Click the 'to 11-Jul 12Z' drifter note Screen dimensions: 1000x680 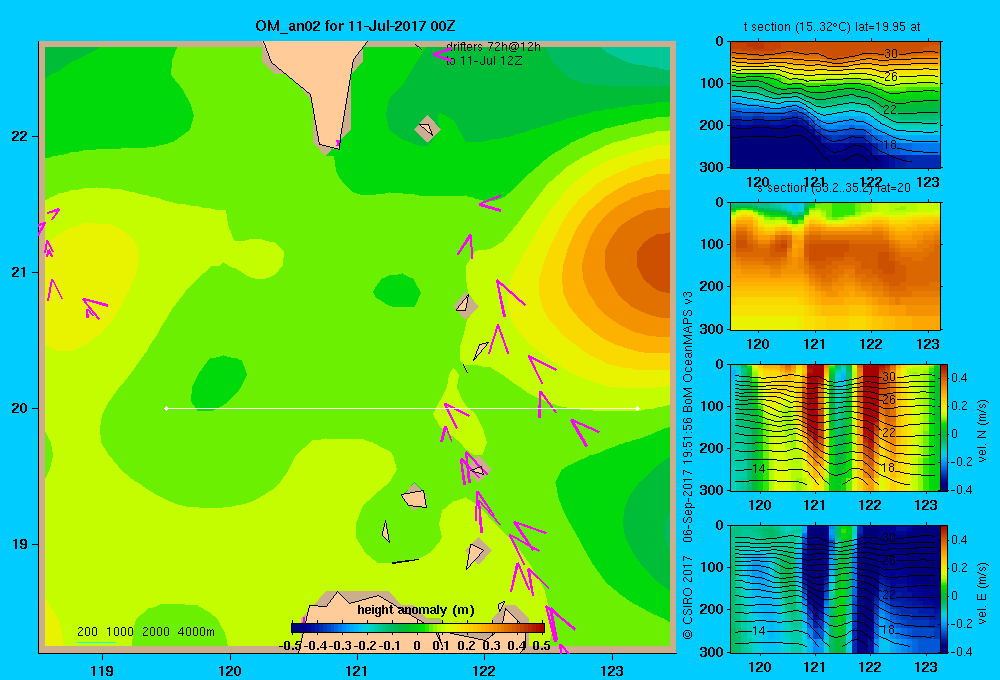pyautogui.click(x=484, y=61)
